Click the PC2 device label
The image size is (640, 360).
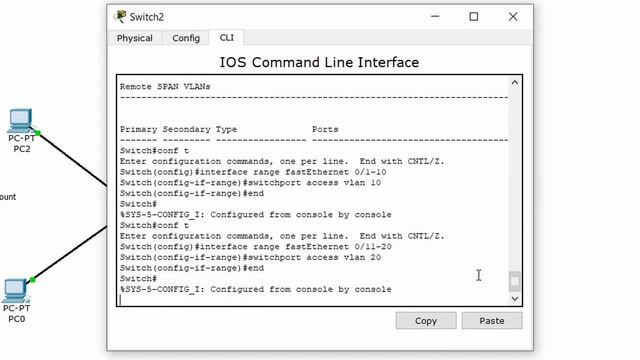pos(22,149)
